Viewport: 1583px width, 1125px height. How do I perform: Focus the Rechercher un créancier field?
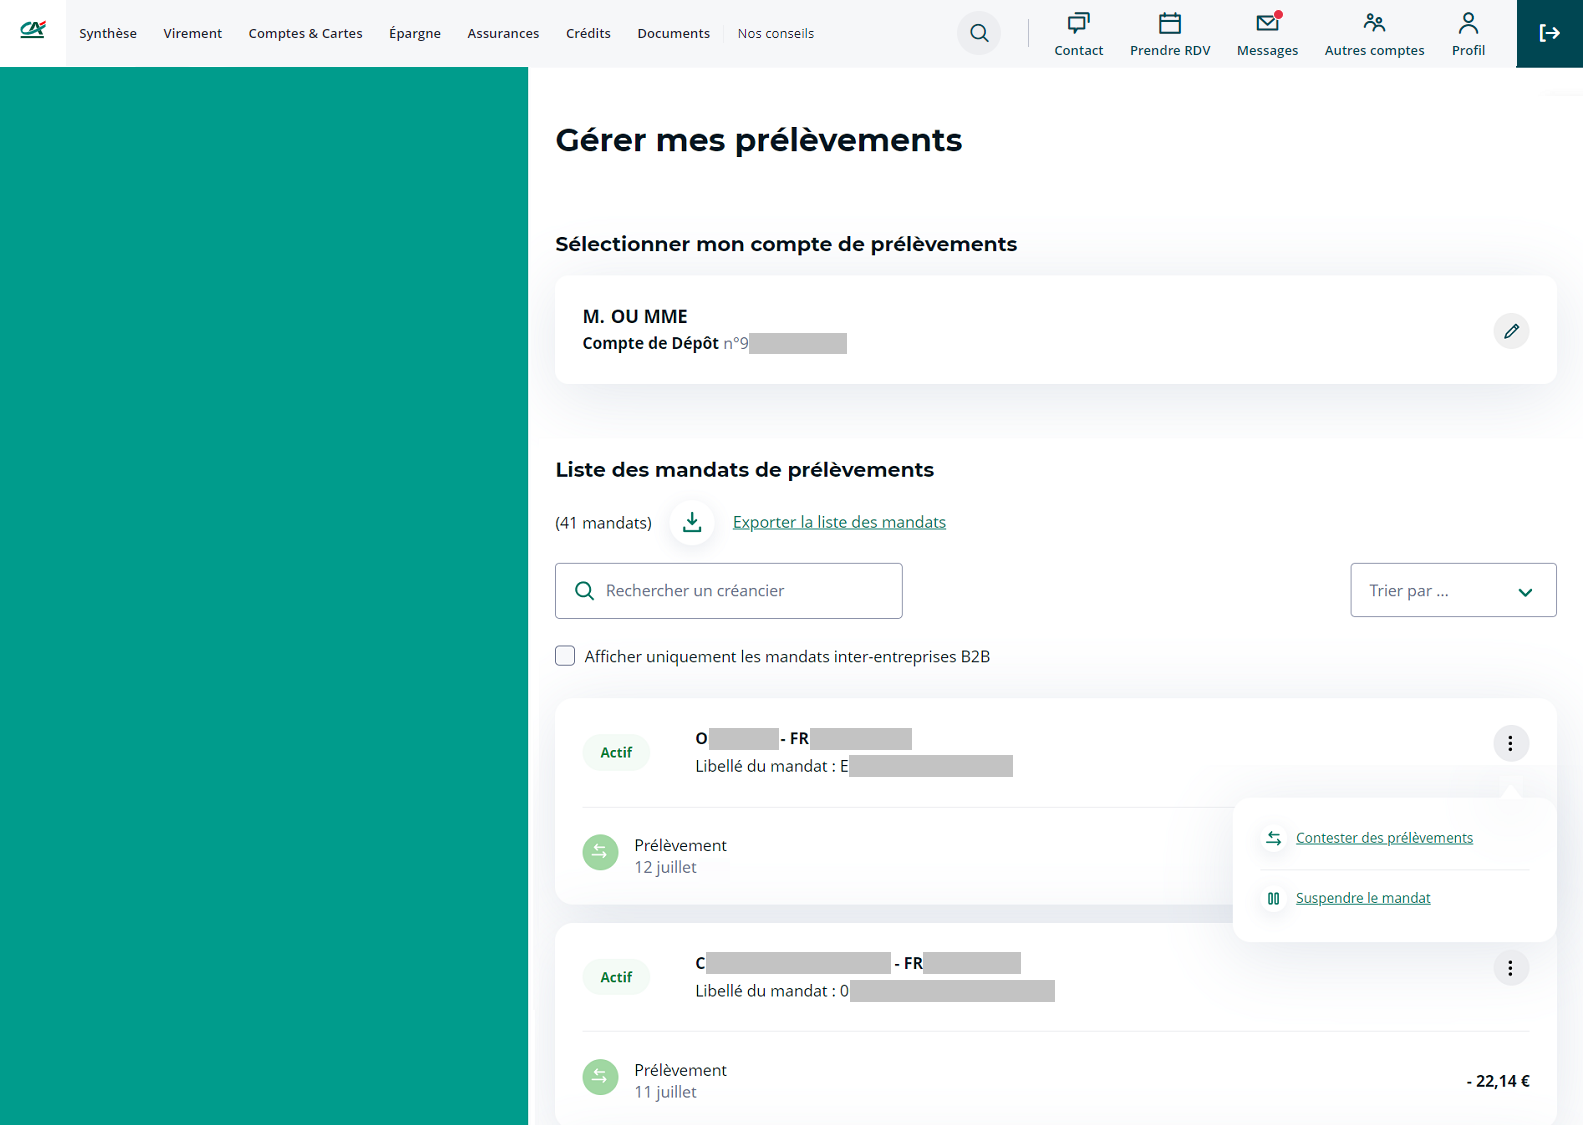coord(740,591)
